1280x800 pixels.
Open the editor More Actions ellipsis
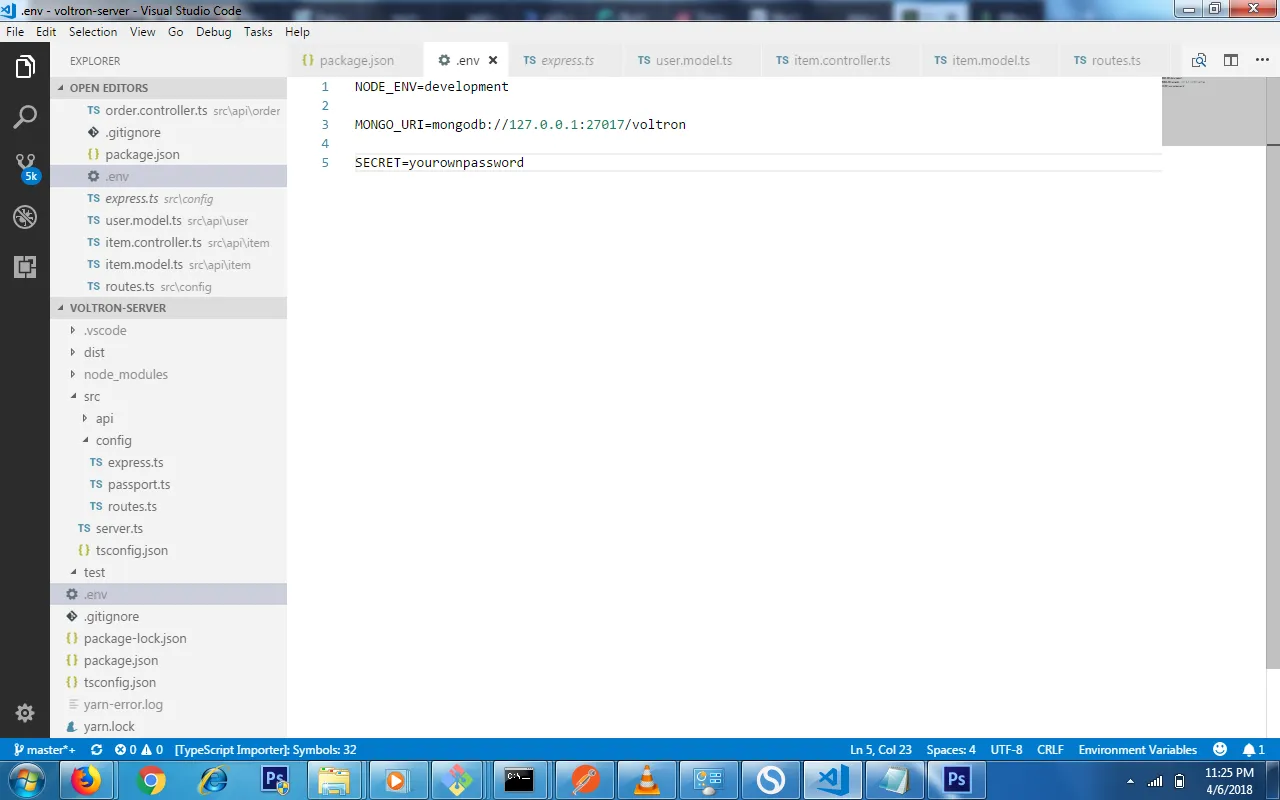[x=1262, y=60]
